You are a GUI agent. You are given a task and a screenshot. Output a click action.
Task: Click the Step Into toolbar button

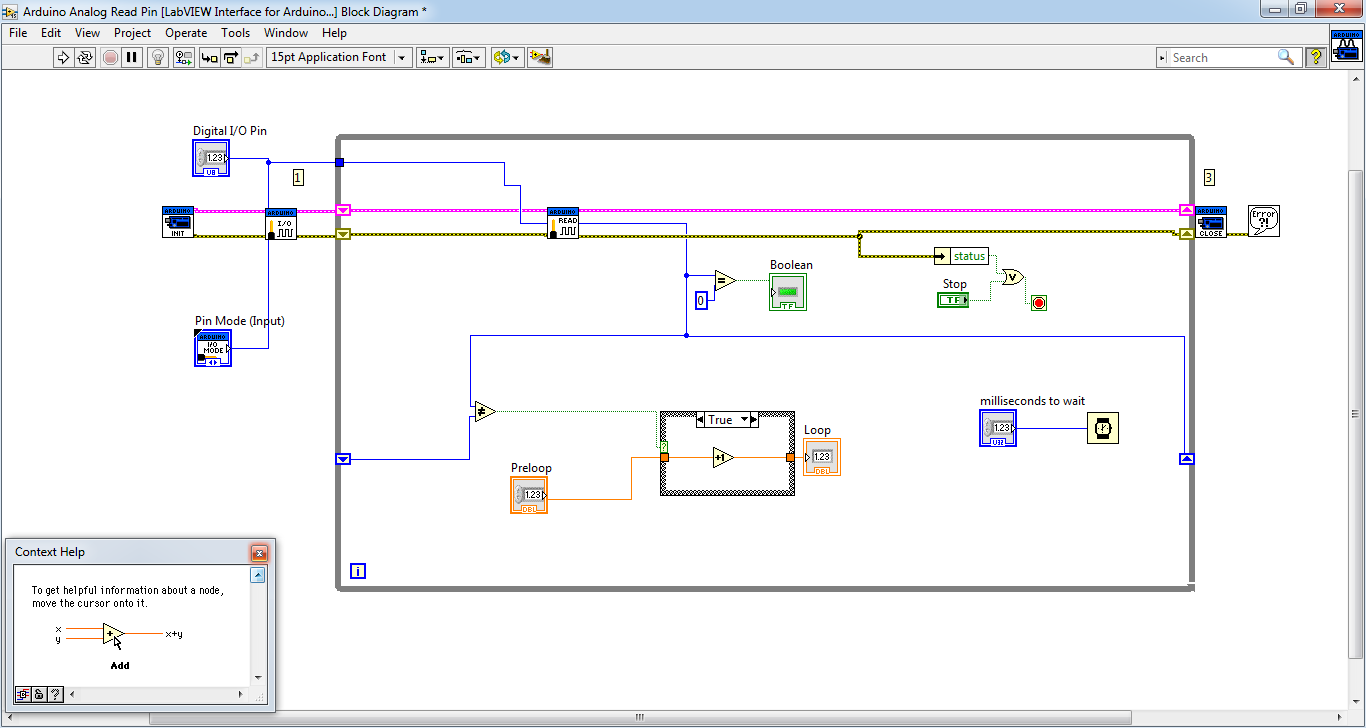pos(209,57)
